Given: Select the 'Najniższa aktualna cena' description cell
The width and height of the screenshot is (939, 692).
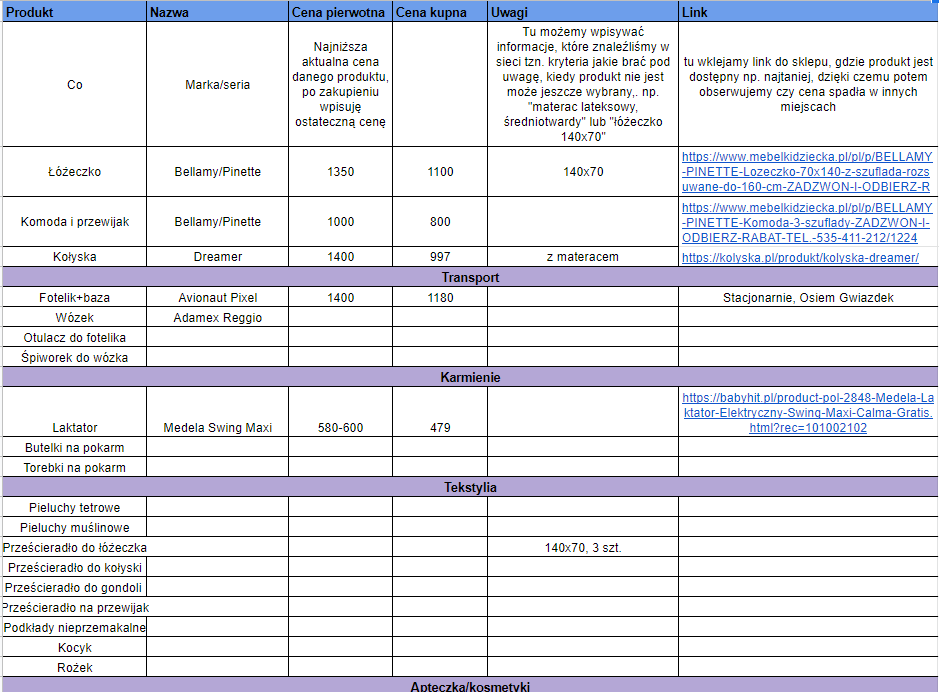Looking at the screenshot, I should click(x=340, y=84).
